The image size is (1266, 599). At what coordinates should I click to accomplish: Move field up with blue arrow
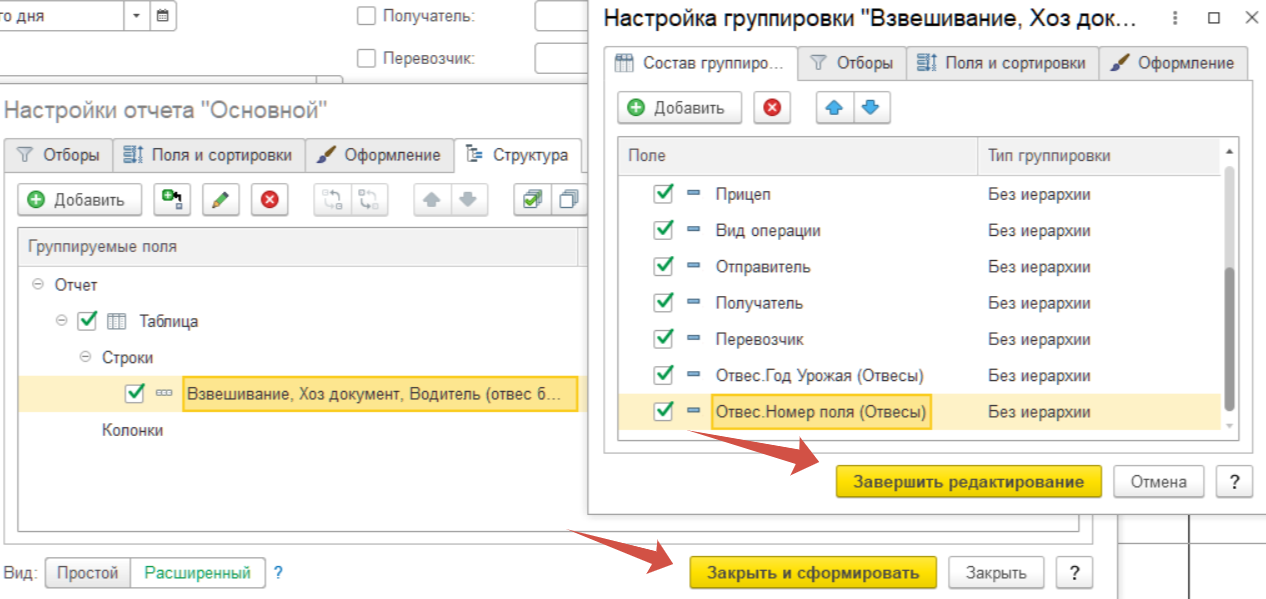(x=832, y=108)
